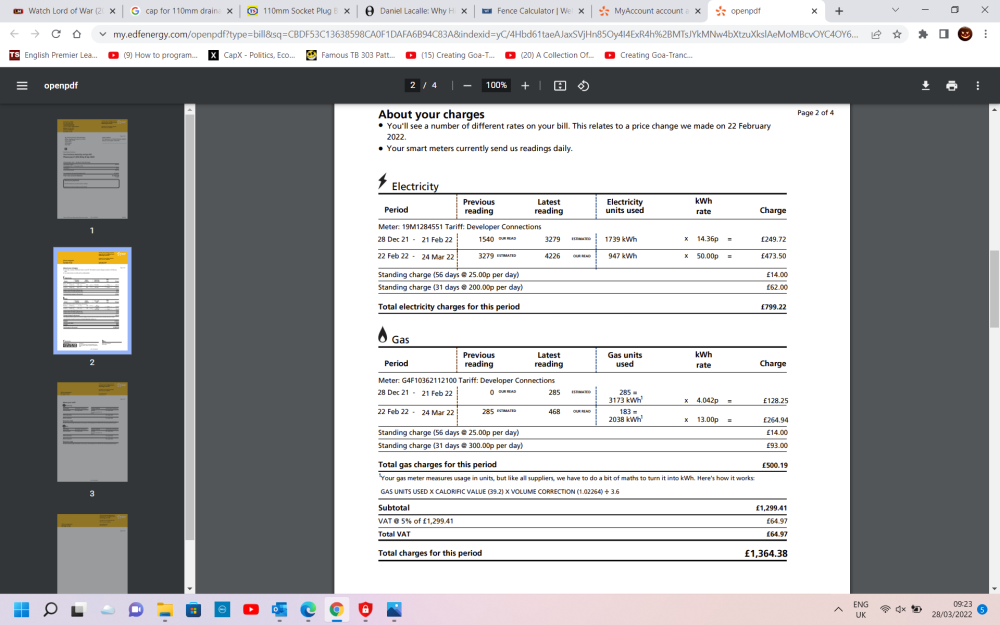The width and height of the screenshot is (1000, 625).
Task: Switch to 'Fence Calculator' tab
Action: tap(533, 11)
